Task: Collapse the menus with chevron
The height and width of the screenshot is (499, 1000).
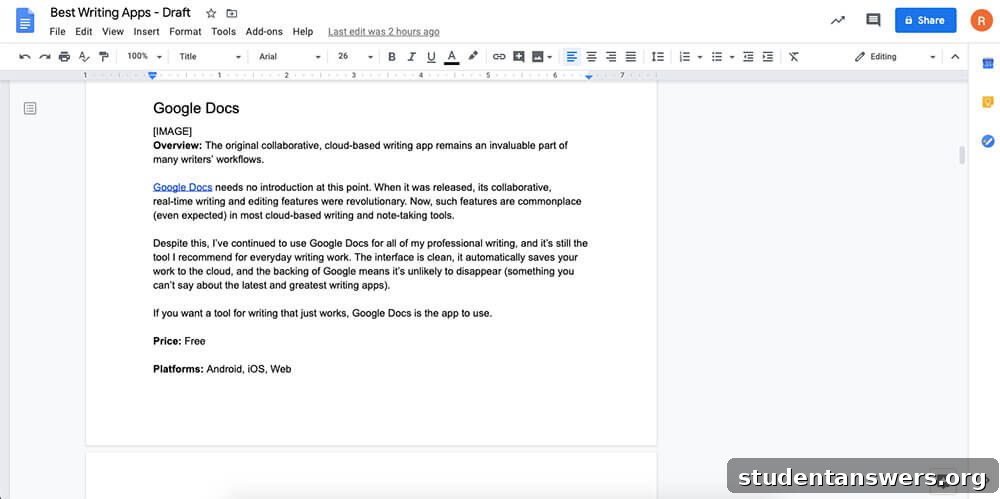Action: coord(955,57)
